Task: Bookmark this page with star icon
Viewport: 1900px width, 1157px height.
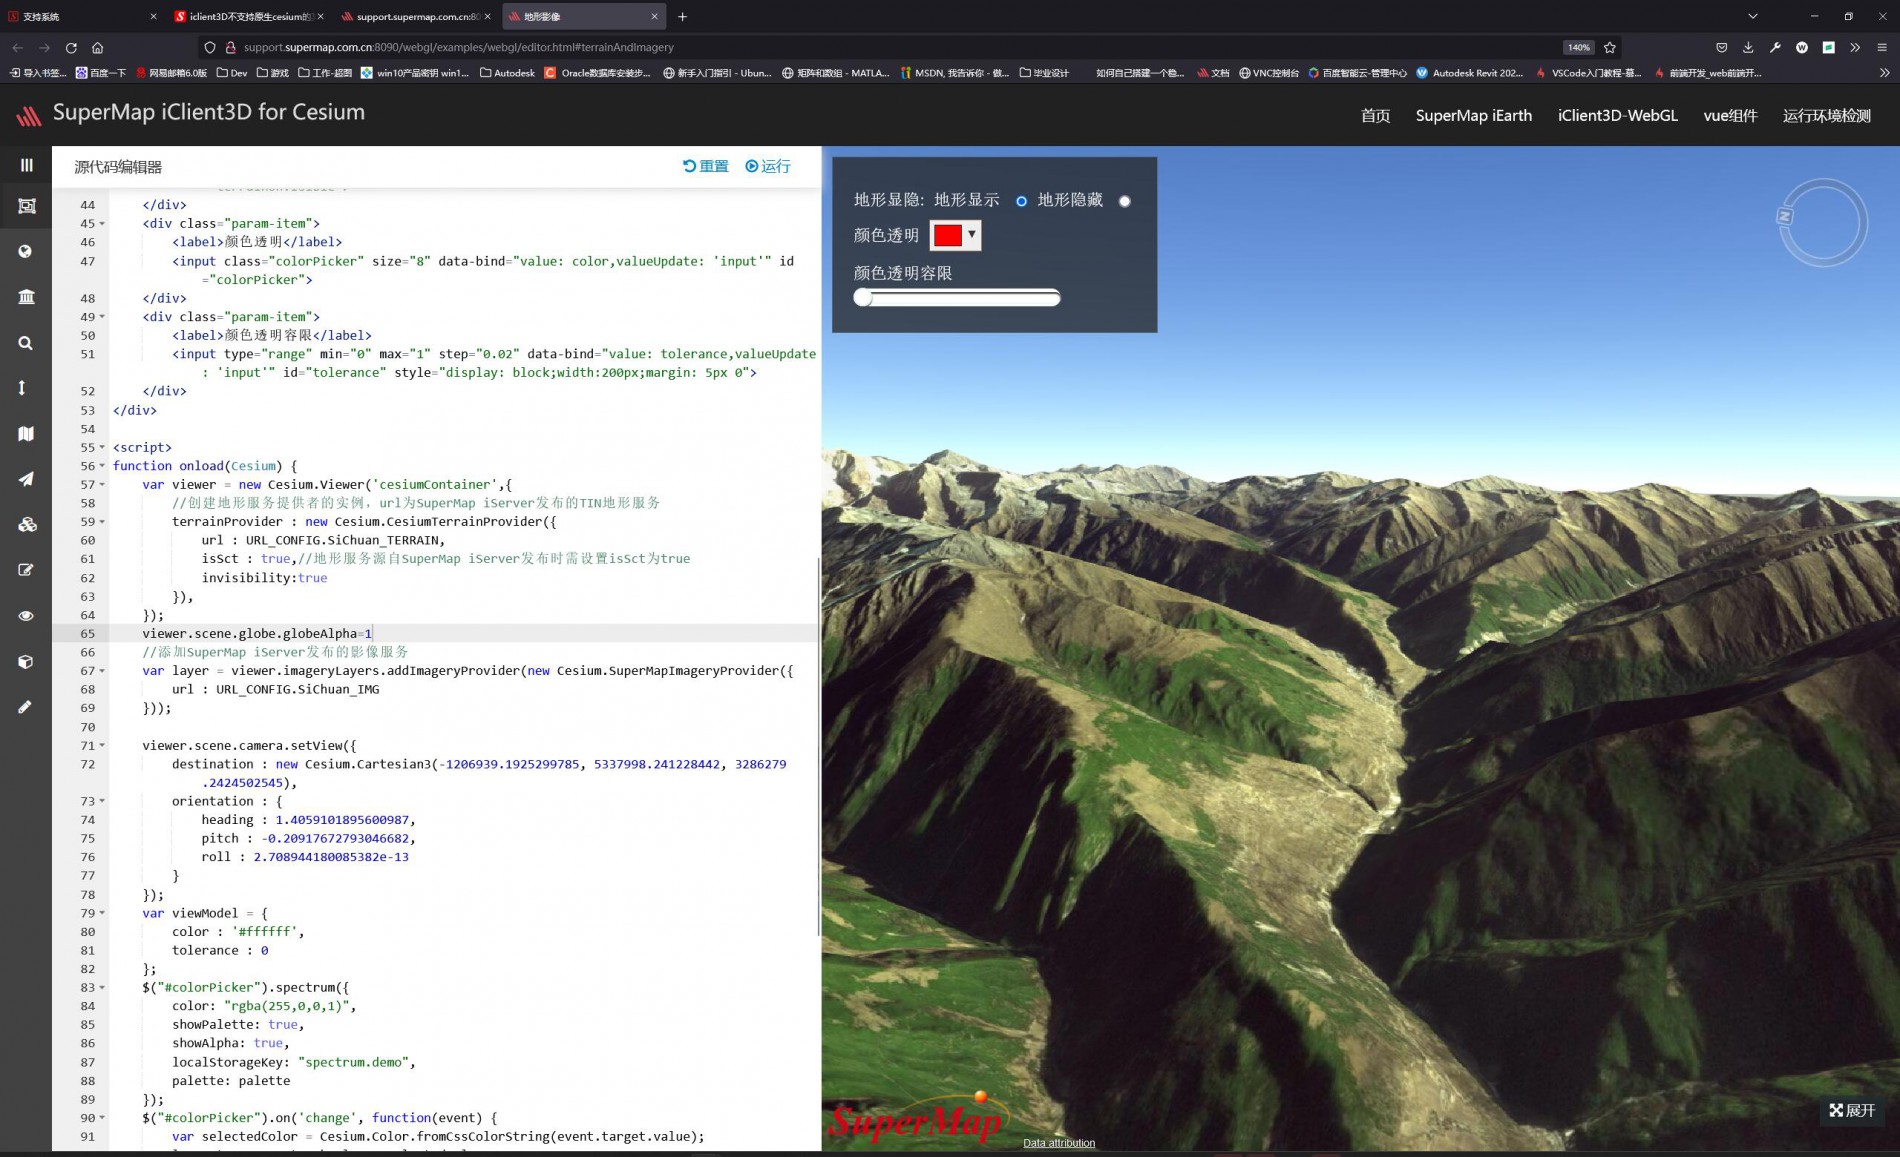Action: [1609, 47]
